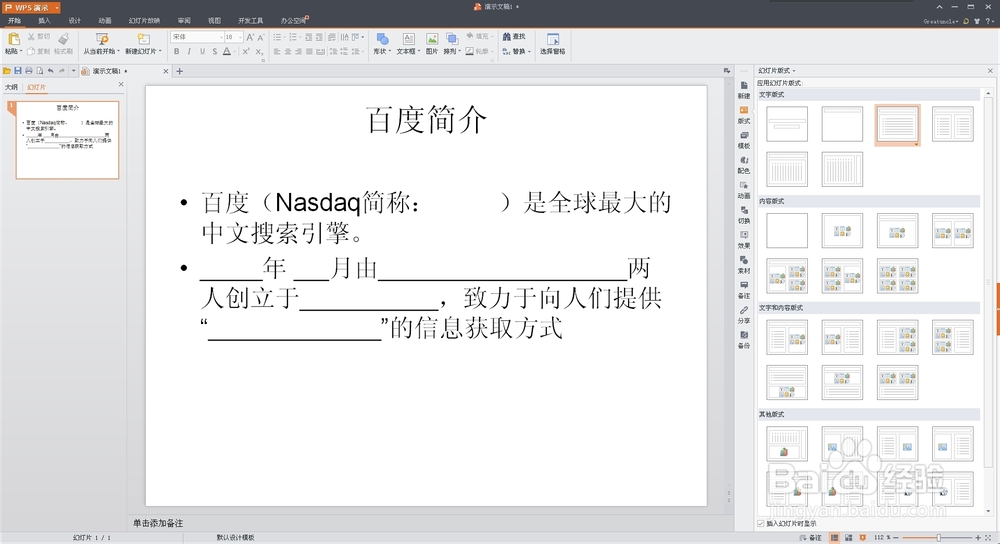Toggle the 备注 notes button in status bar
The image size is (1000, 544).
(x=811, y=538)
